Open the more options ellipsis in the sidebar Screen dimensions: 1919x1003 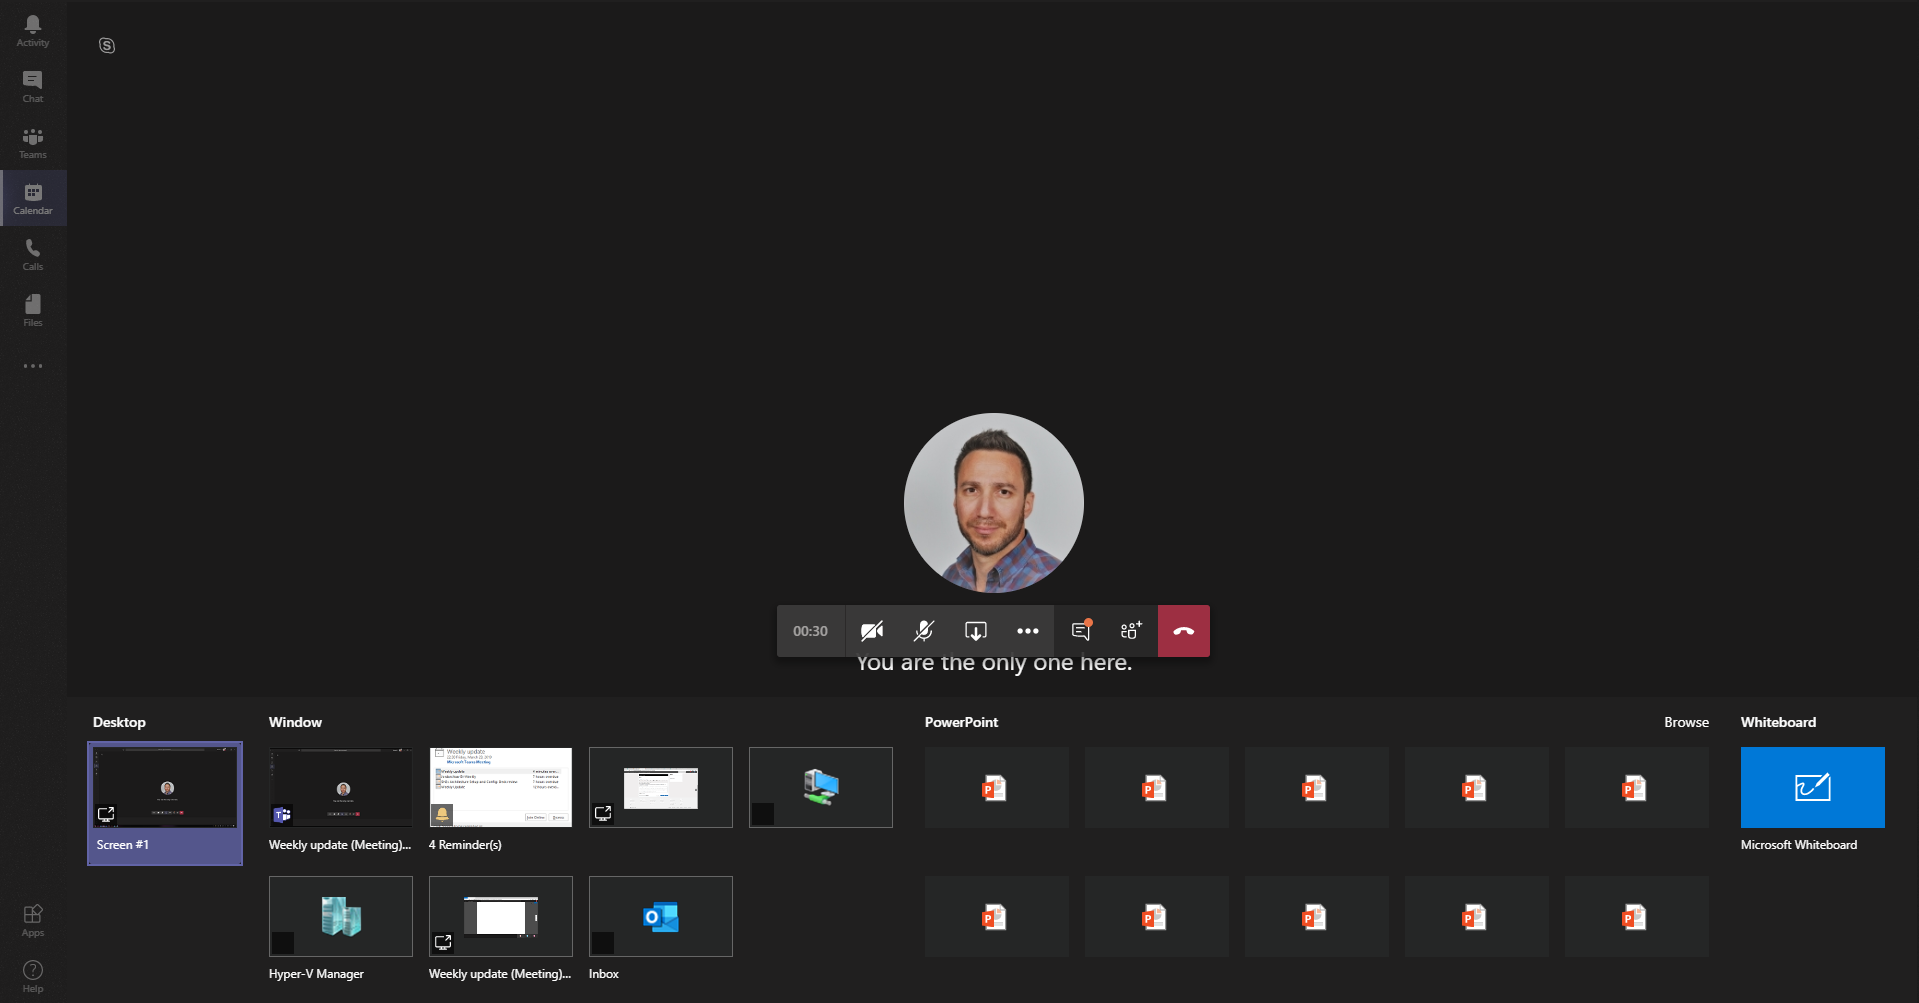[x=32, y=366]
